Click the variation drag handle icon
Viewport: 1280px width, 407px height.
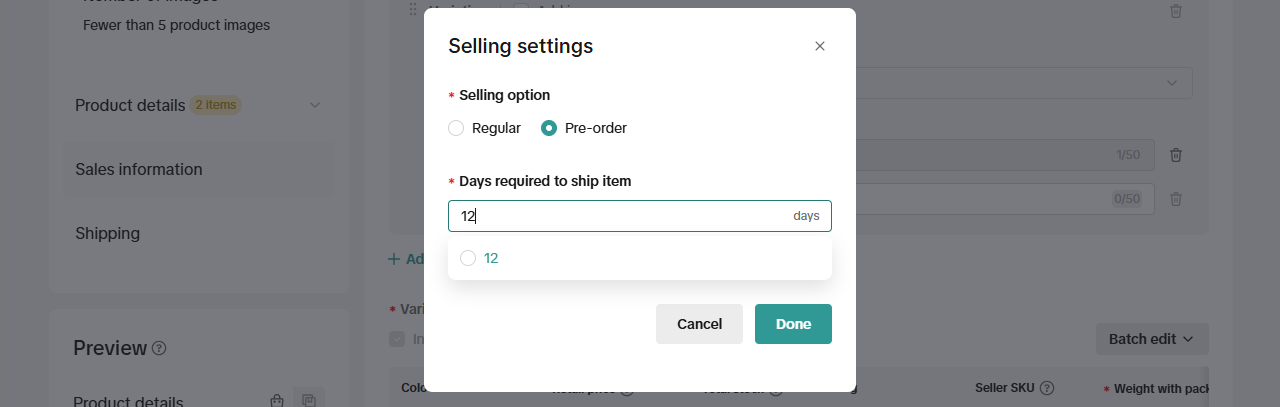412,9
